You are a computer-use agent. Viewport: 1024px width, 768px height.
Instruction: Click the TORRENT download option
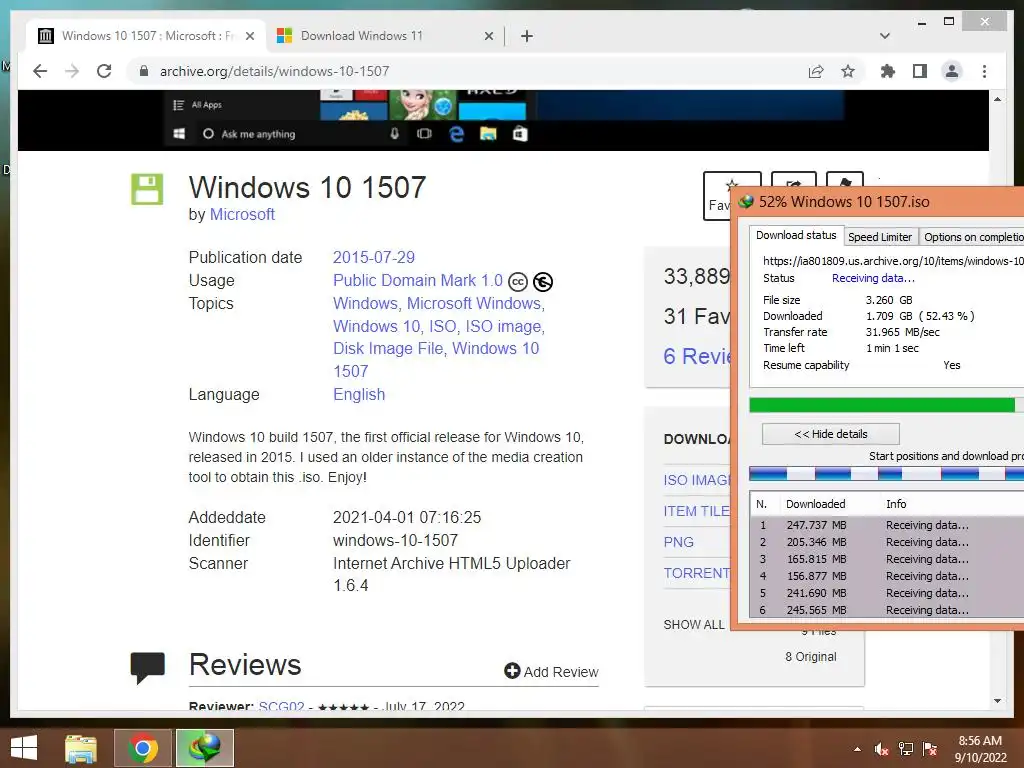coord(696,573)
